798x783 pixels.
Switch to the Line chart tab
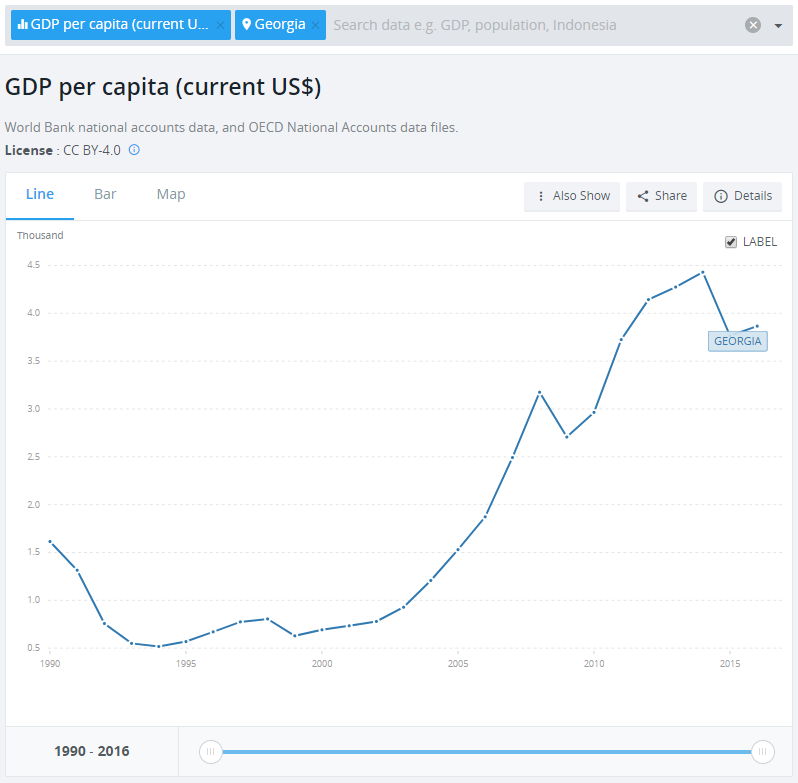pos(40,194)
